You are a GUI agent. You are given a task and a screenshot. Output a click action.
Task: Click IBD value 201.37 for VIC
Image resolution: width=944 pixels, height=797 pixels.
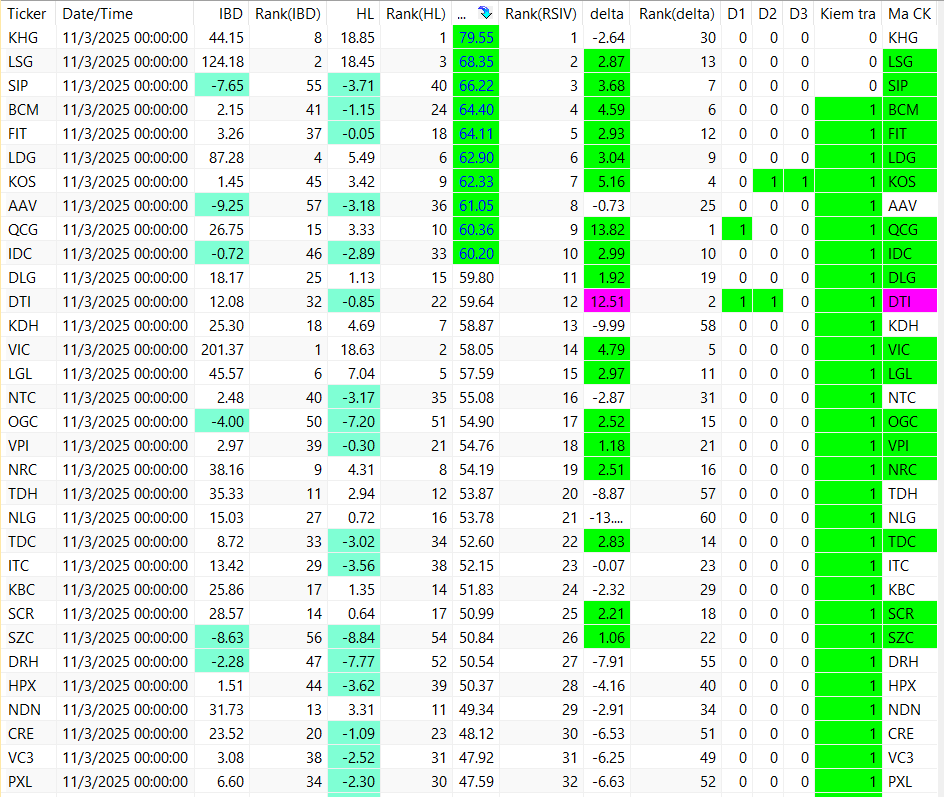pos(222,350)
